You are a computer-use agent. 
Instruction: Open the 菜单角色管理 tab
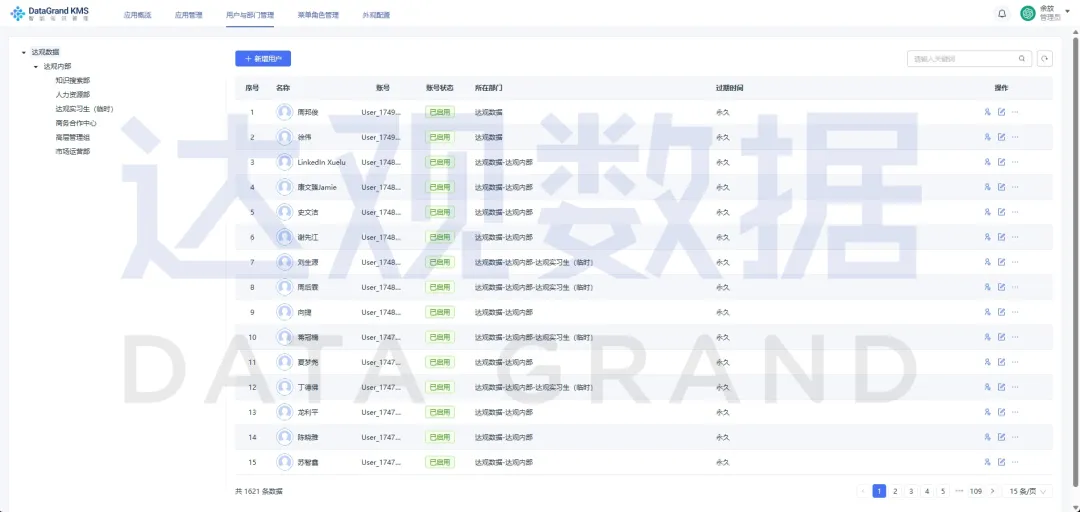point(318,16)
